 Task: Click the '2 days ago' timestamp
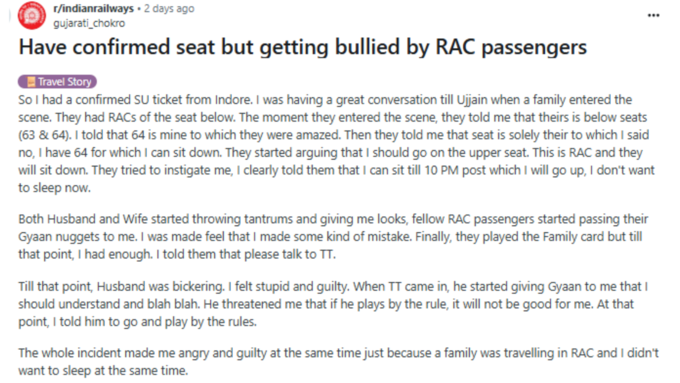[x=169, y=9]
